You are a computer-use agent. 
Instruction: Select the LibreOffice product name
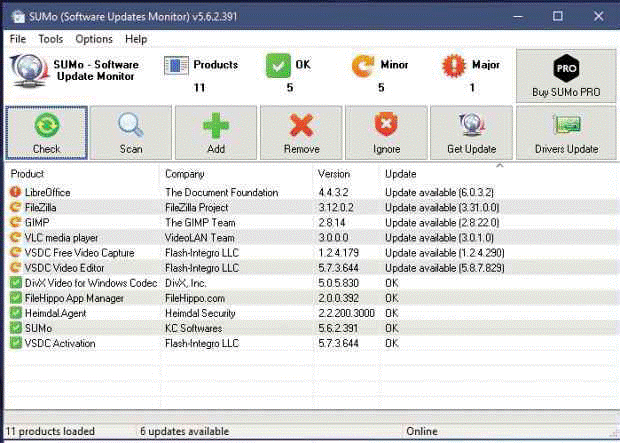(x=47, y=193)
